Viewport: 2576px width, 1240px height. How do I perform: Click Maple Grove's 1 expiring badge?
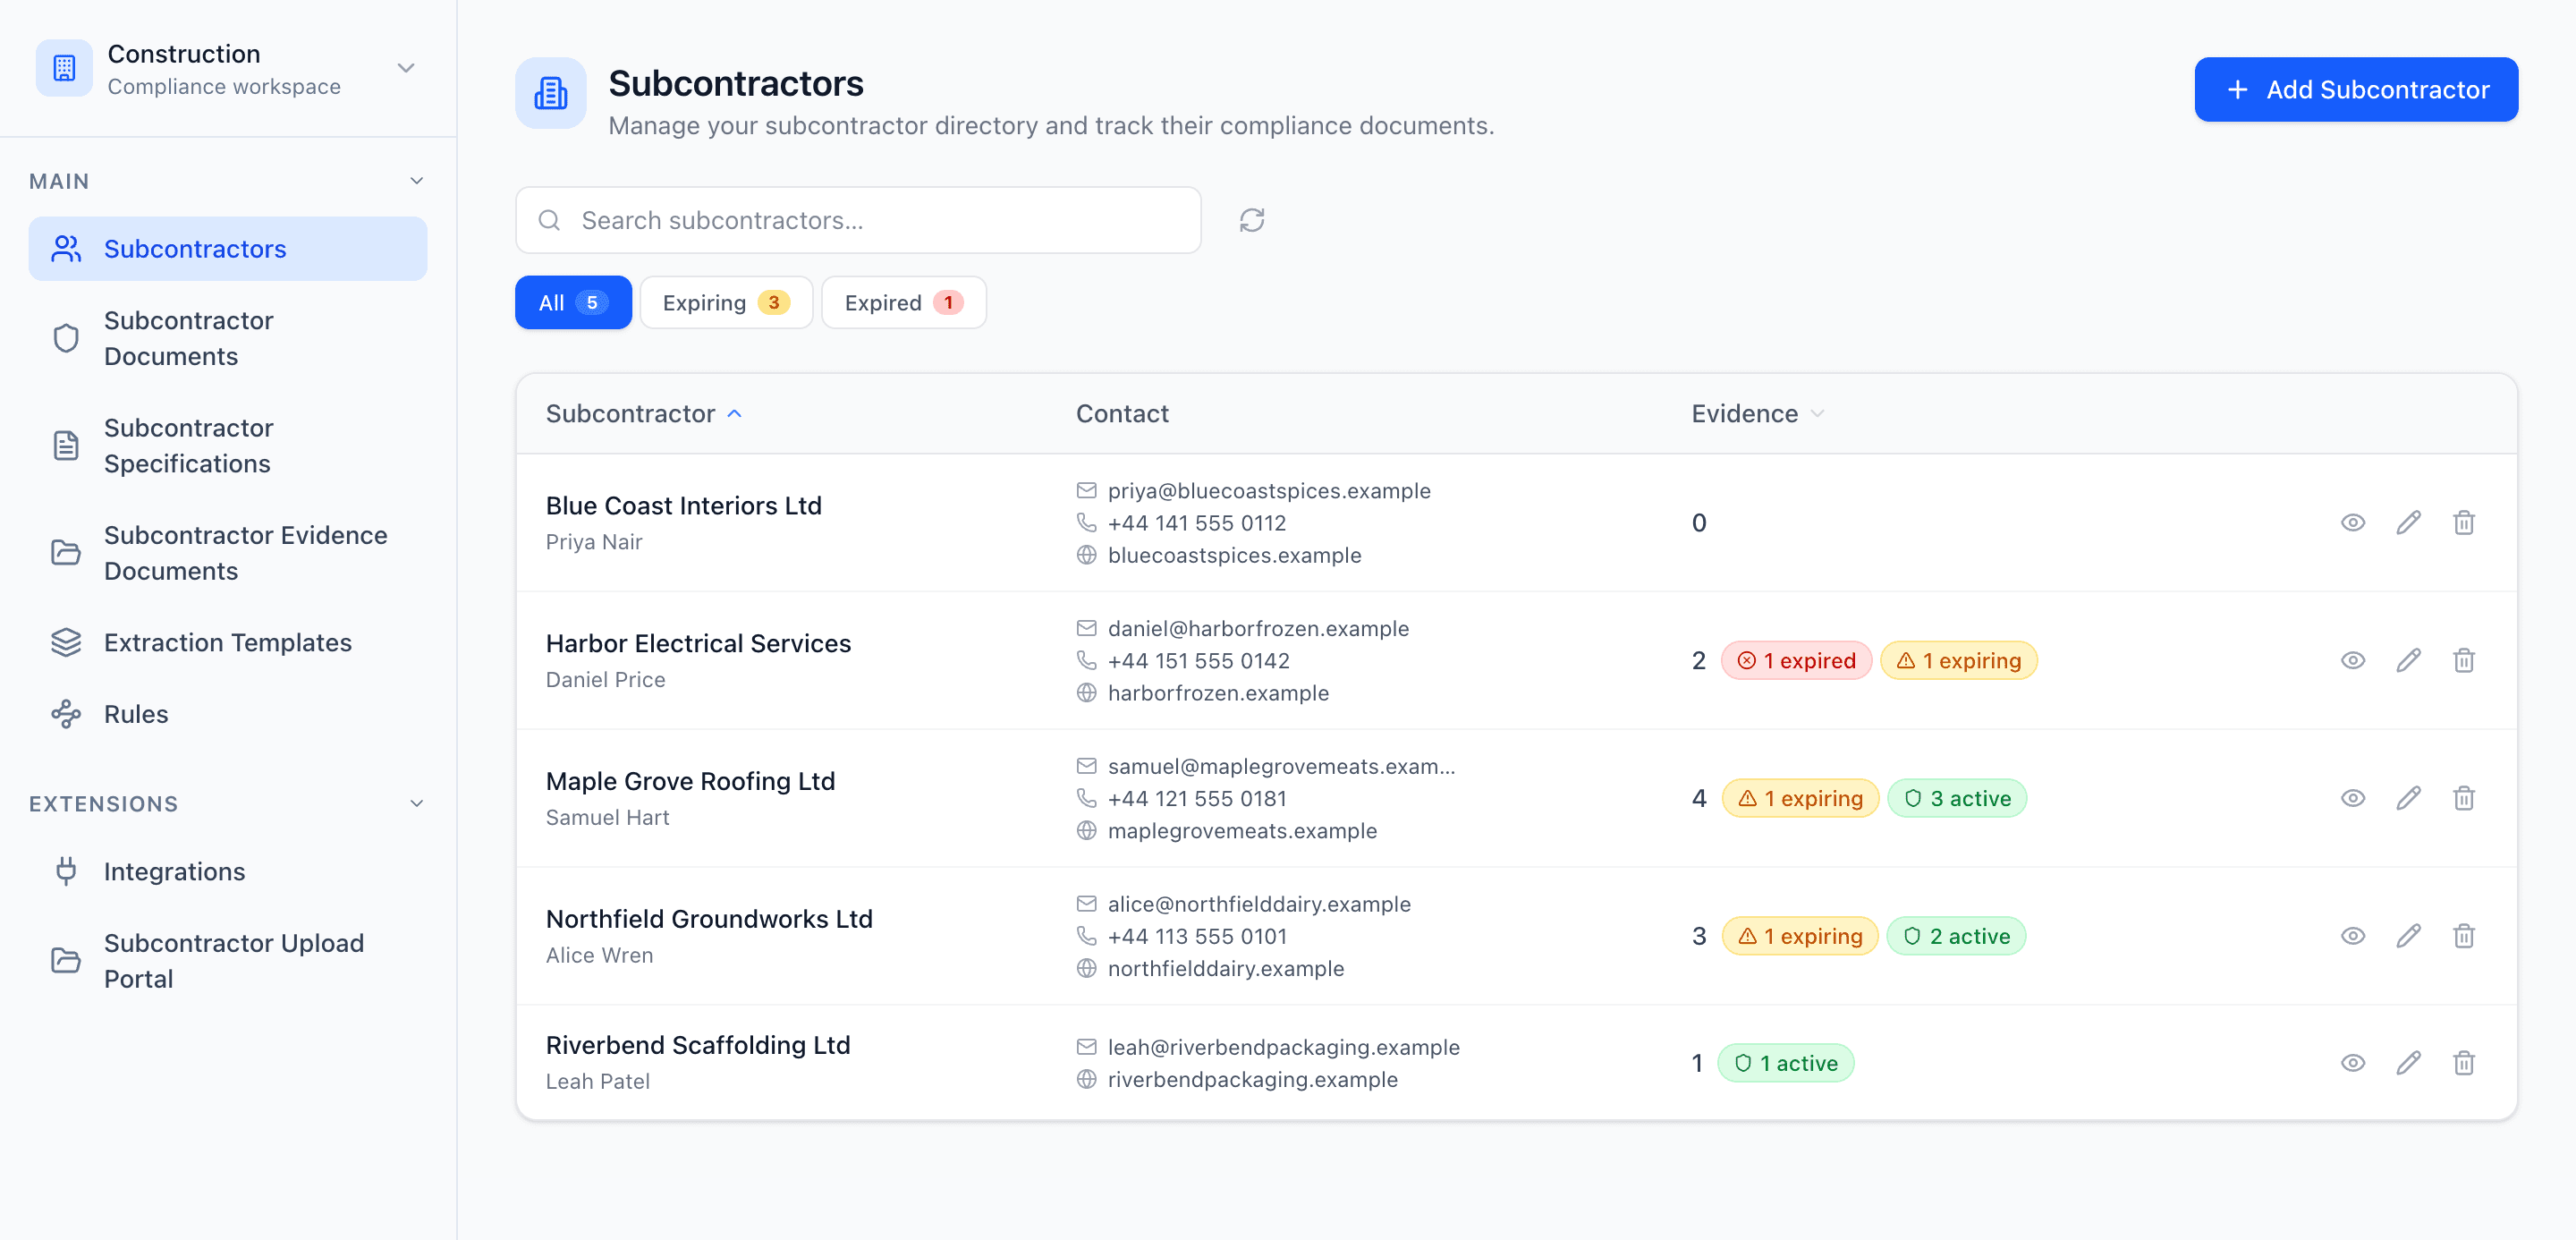(1800, 798)
